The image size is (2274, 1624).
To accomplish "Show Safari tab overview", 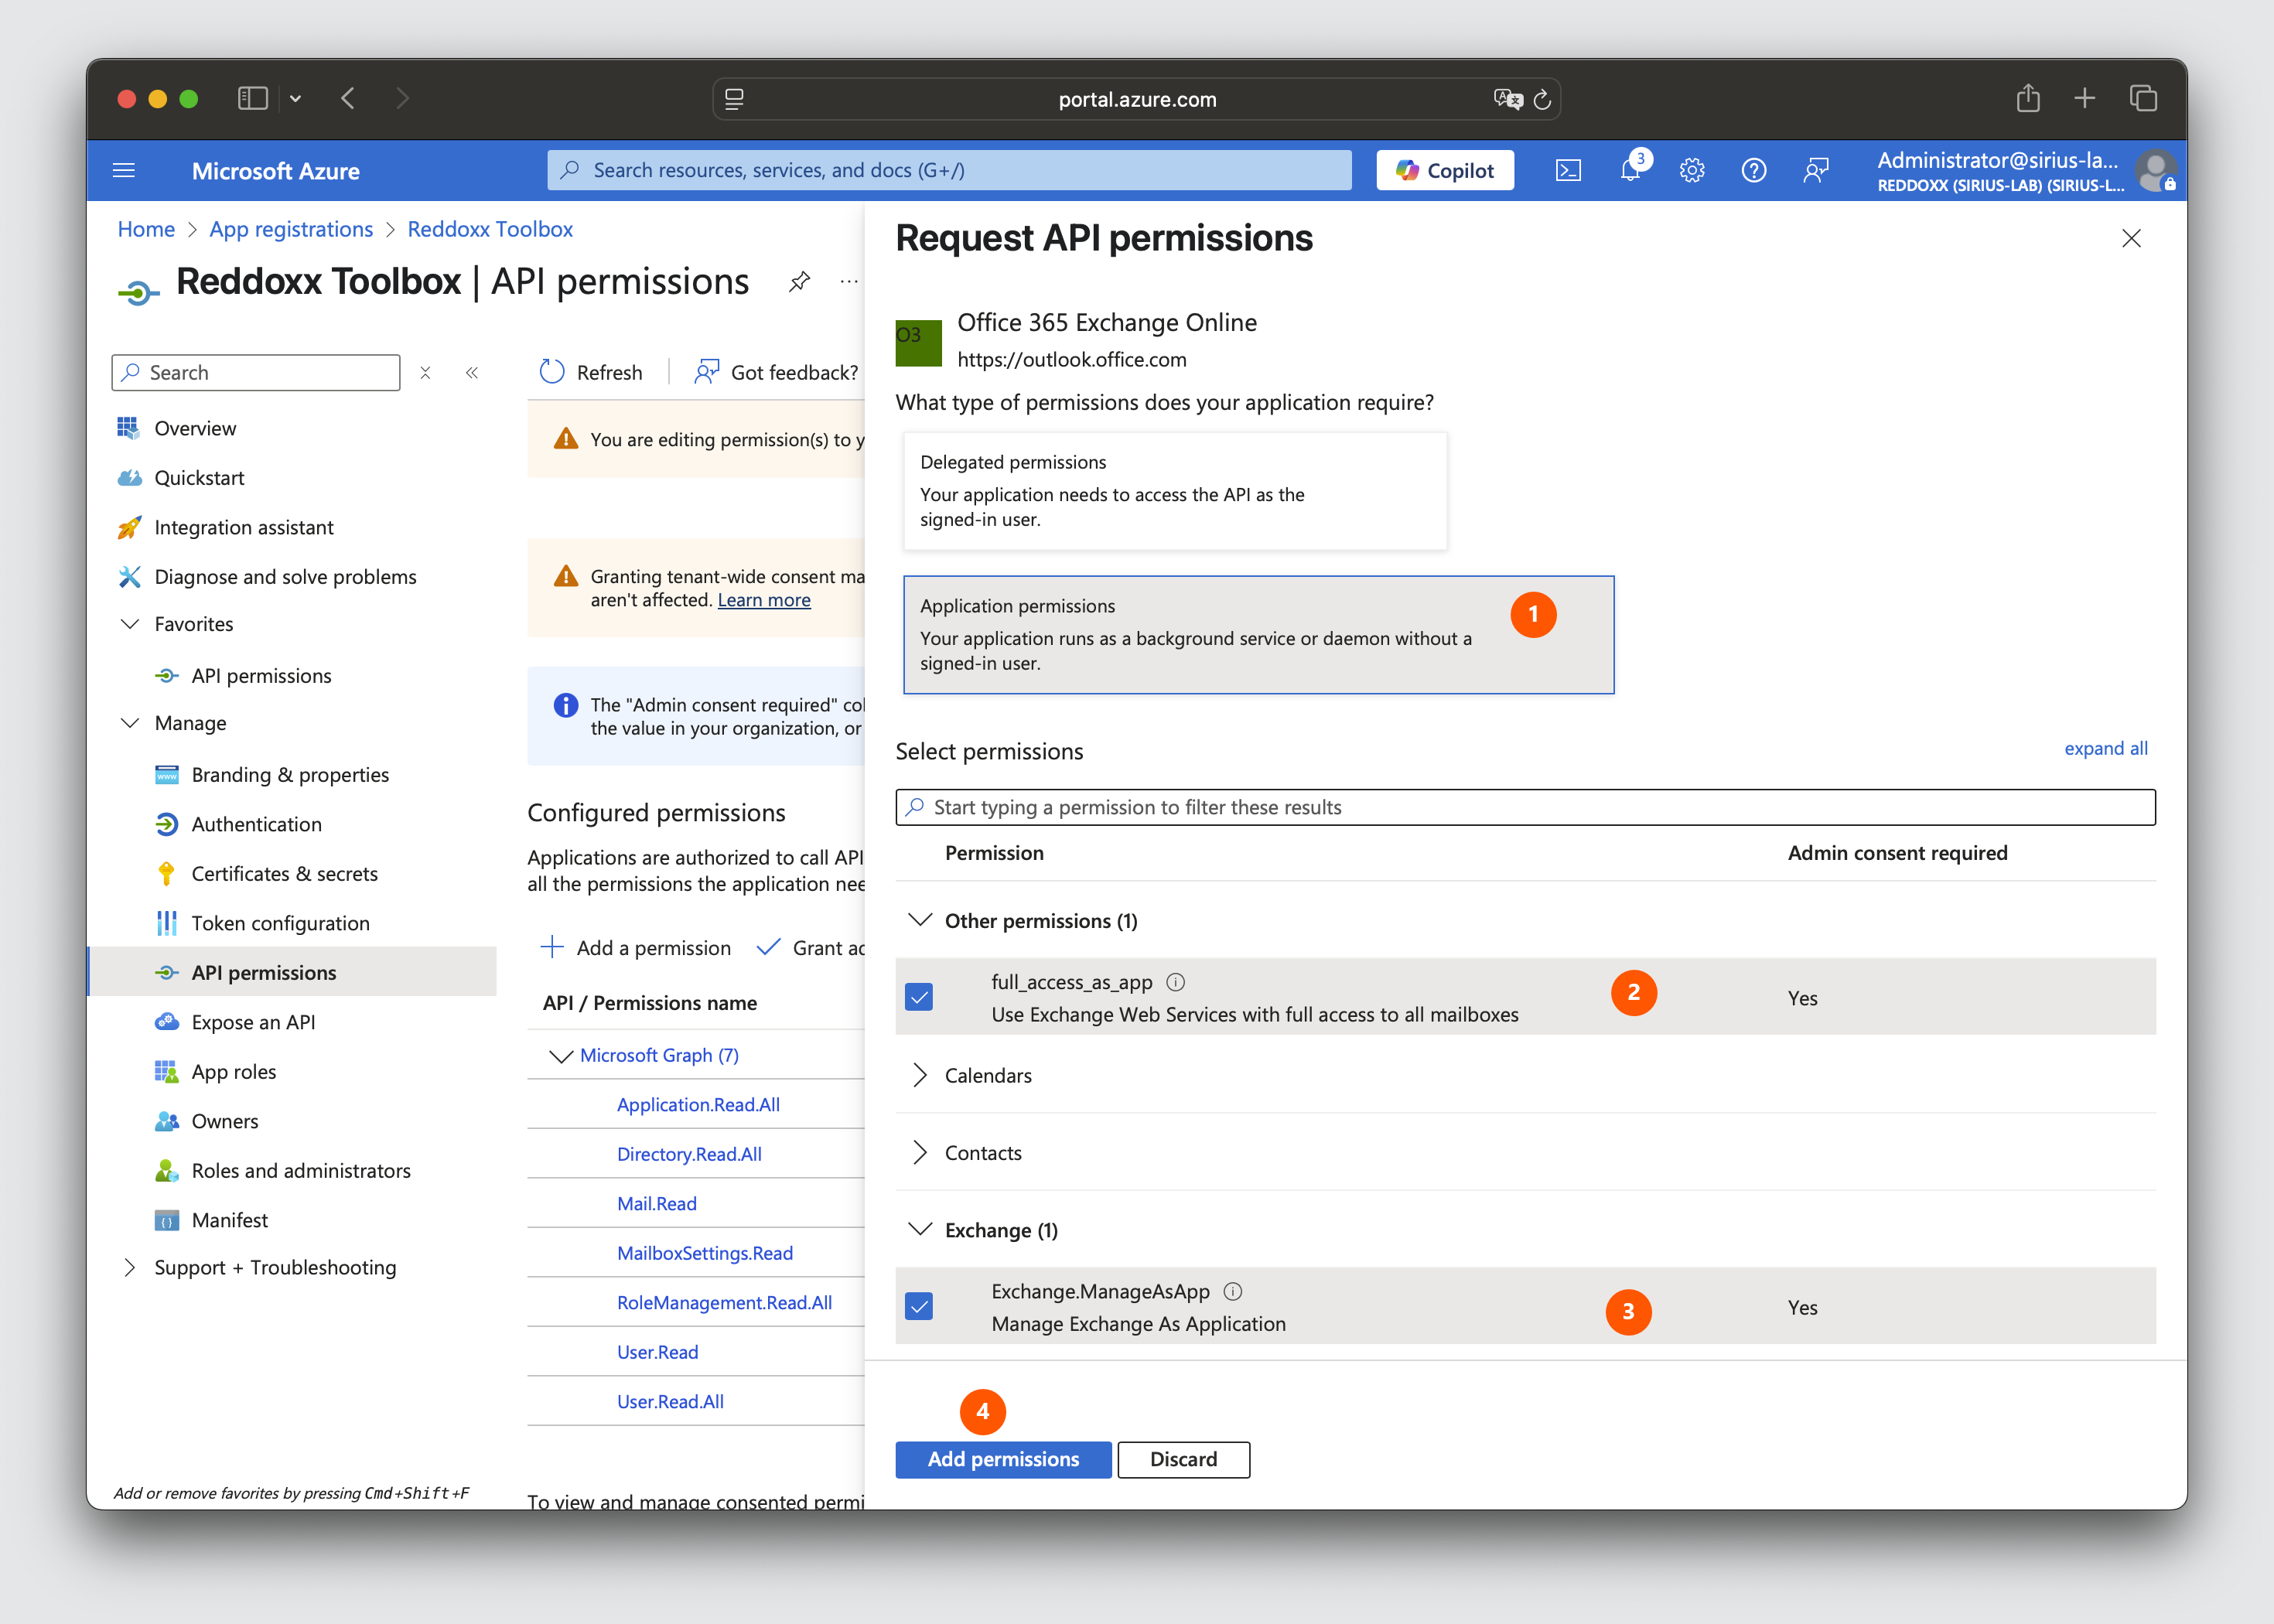I will 2143,98.
